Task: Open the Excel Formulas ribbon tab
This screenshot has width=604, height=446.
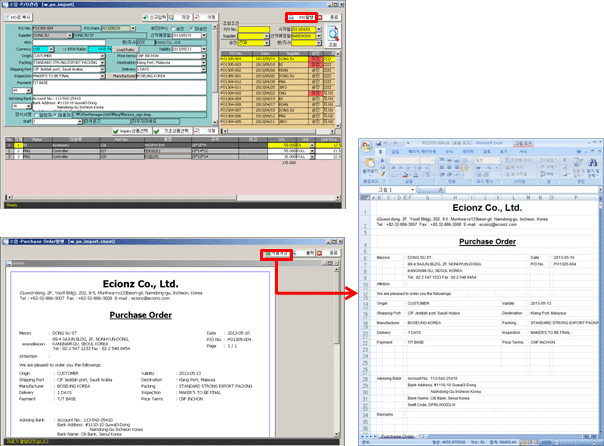Action: tap(449, 152)
